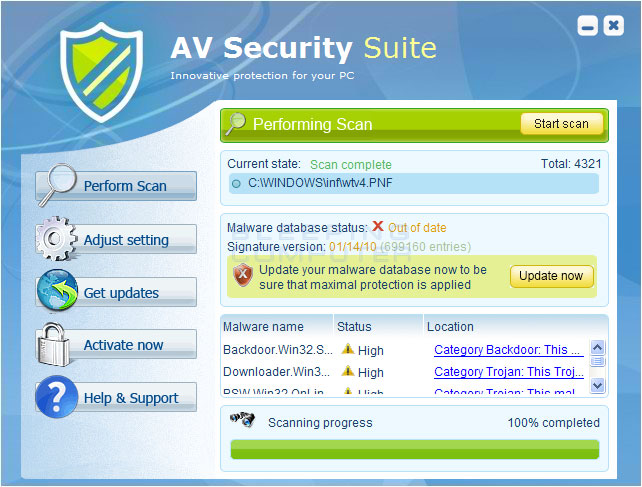642x487 pixels.
Task: Select the Downloader.Win3 malware row
Action: (x=405, y=372)
